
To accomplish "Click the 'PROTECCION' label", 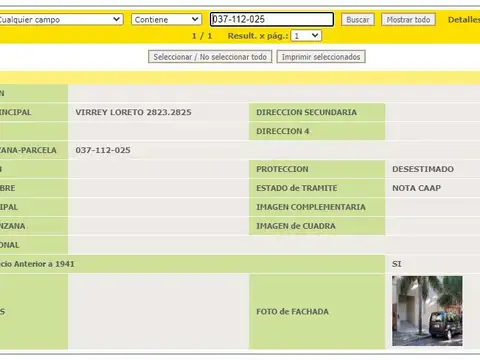I will pyautogui.click(x=282, y=169).
